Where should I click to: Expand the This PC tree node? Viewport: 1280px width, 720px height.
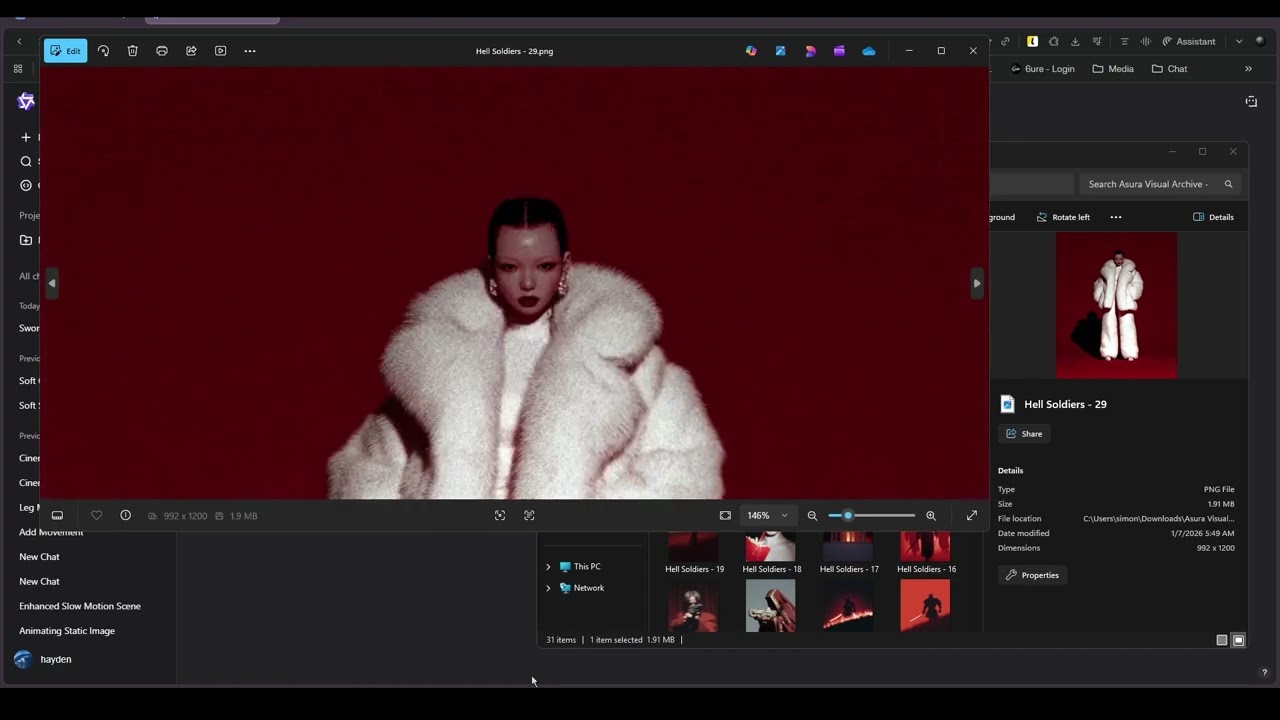click(548, 567)
